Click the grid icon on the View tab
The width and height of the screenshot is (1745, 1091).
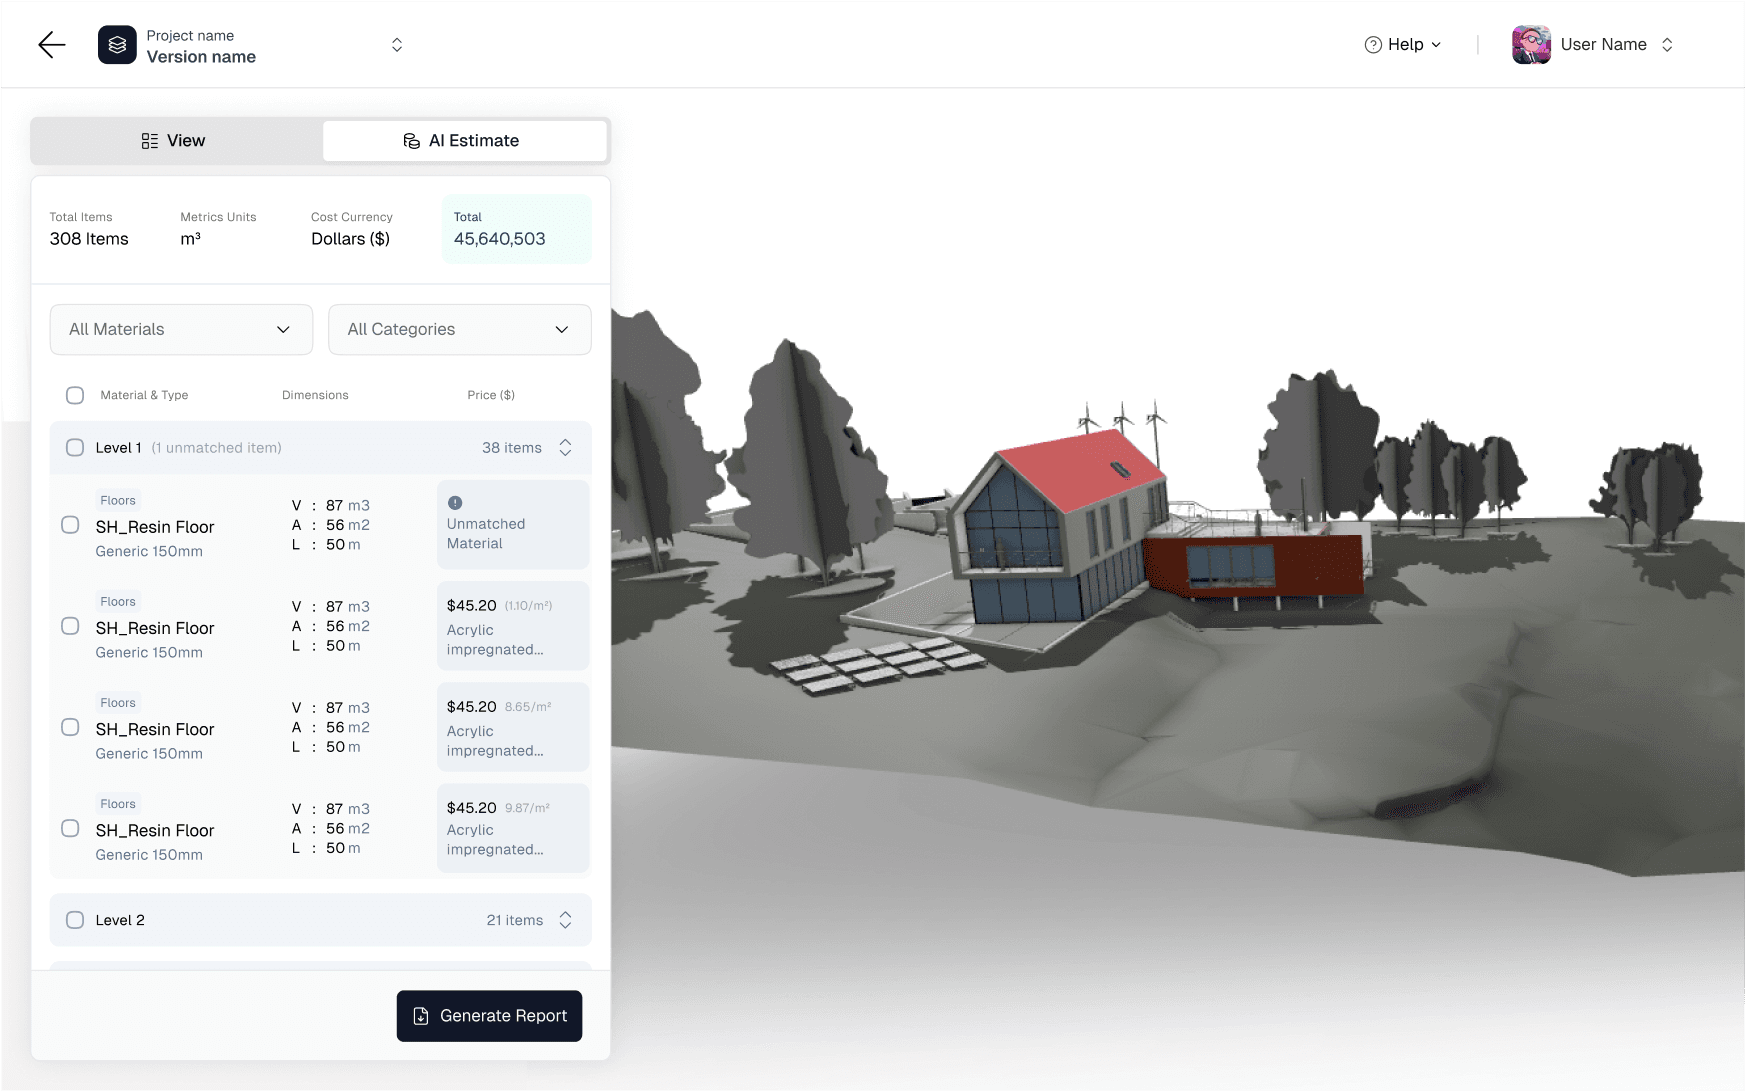point(149,140)
